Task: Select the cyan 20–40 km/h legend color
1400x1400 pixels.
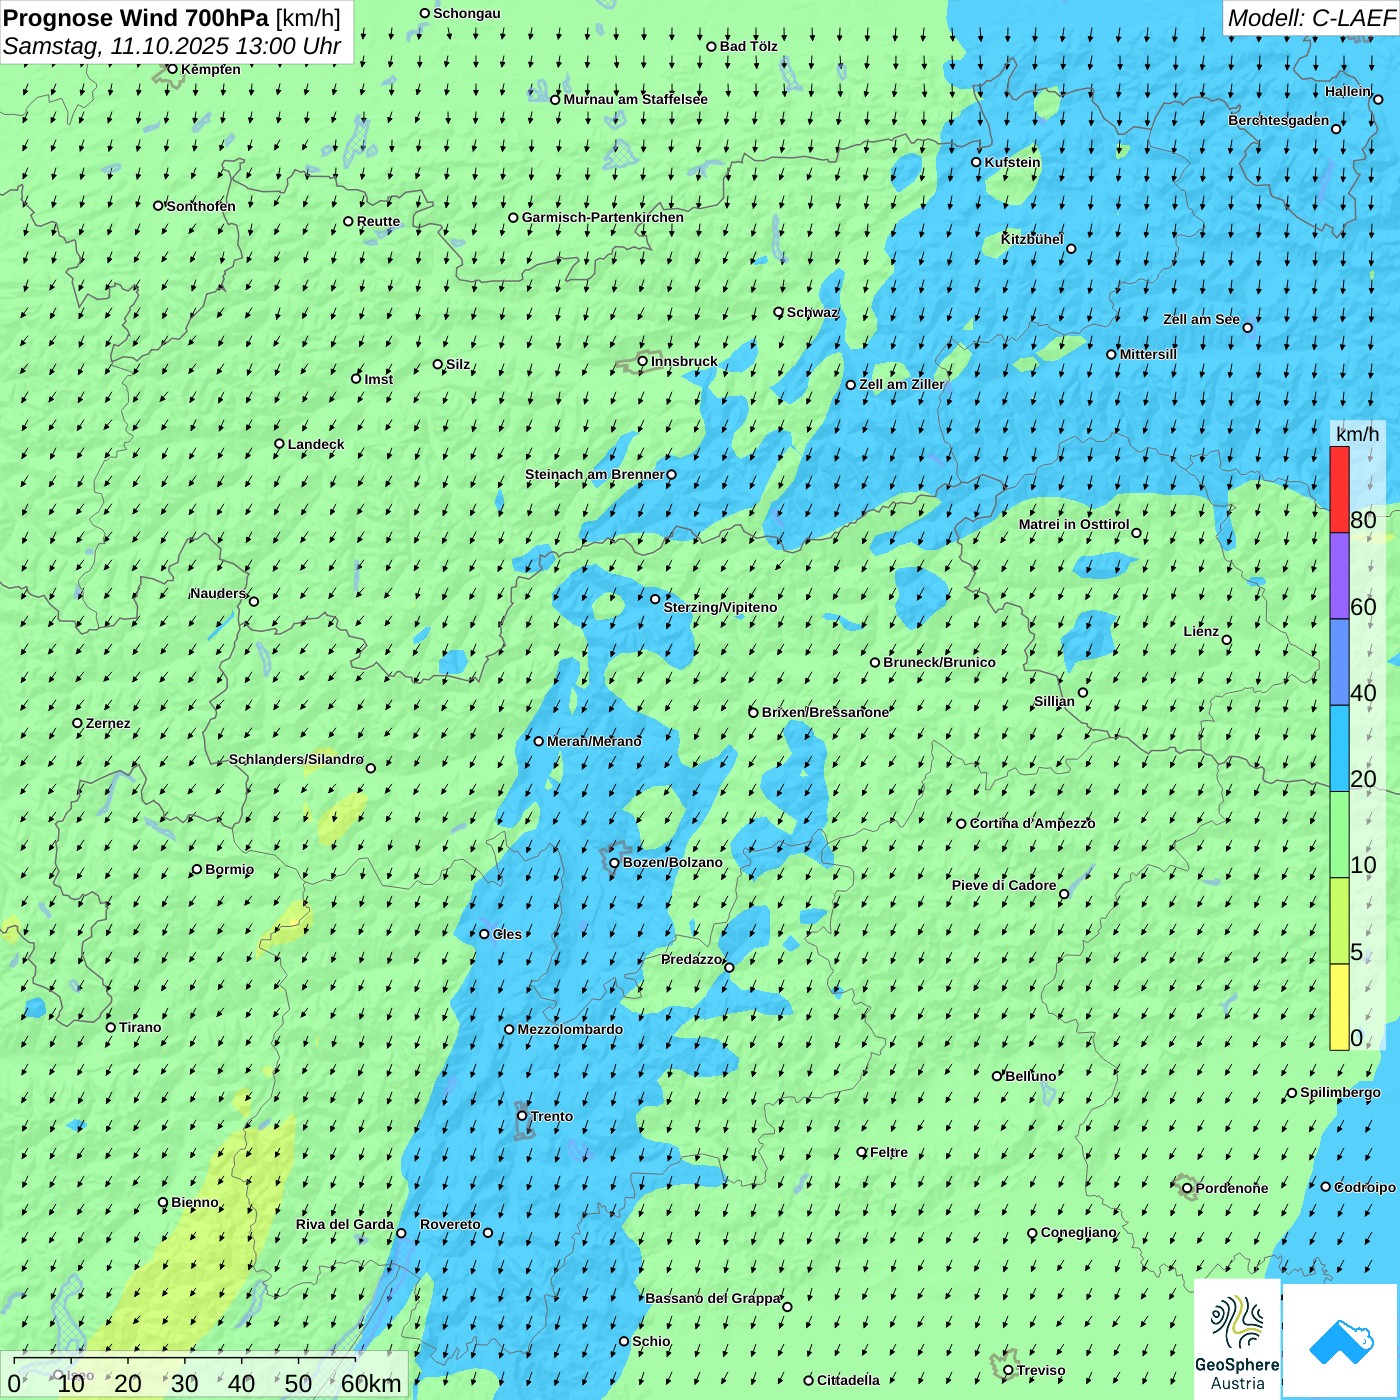Action: (1339, 748)
